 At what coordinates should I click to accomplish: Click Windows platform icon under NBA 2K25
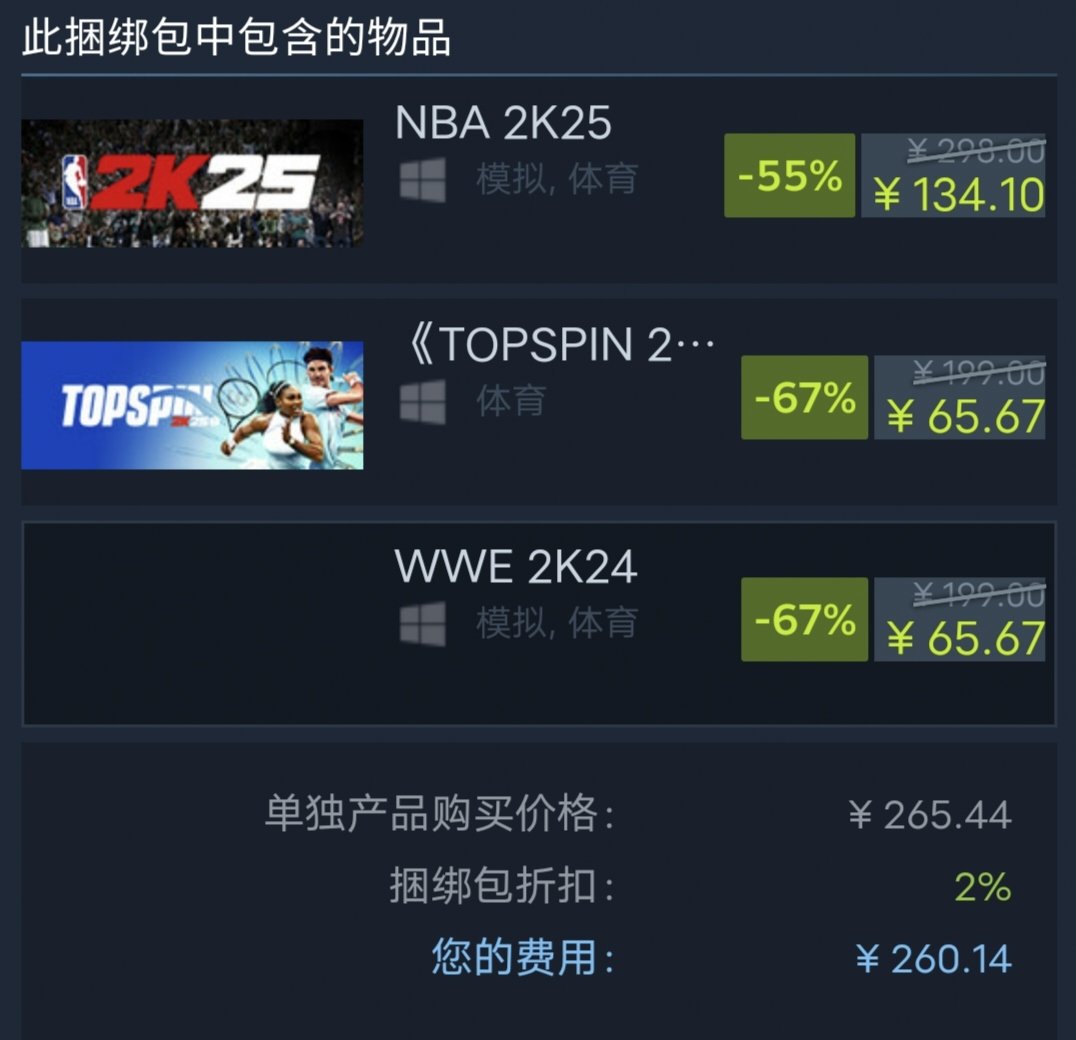pos(423,180)
